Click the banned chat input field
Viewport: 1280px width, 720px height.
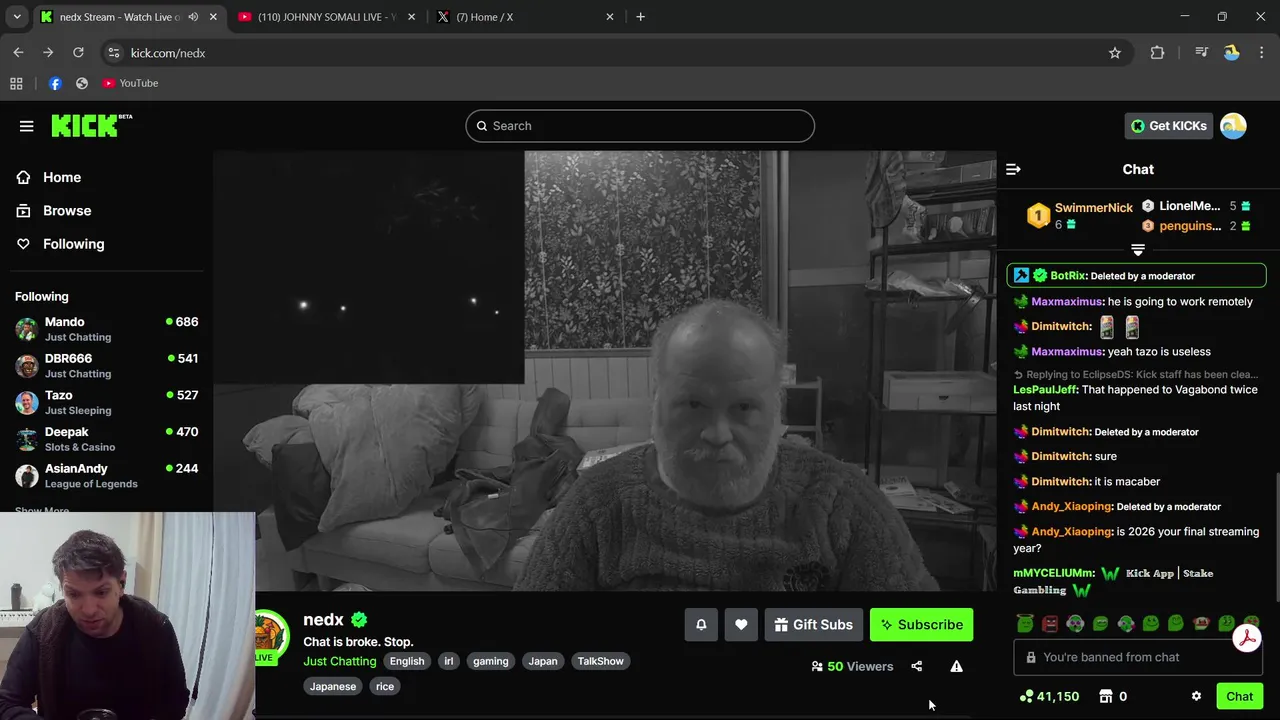pos(1138,657)
